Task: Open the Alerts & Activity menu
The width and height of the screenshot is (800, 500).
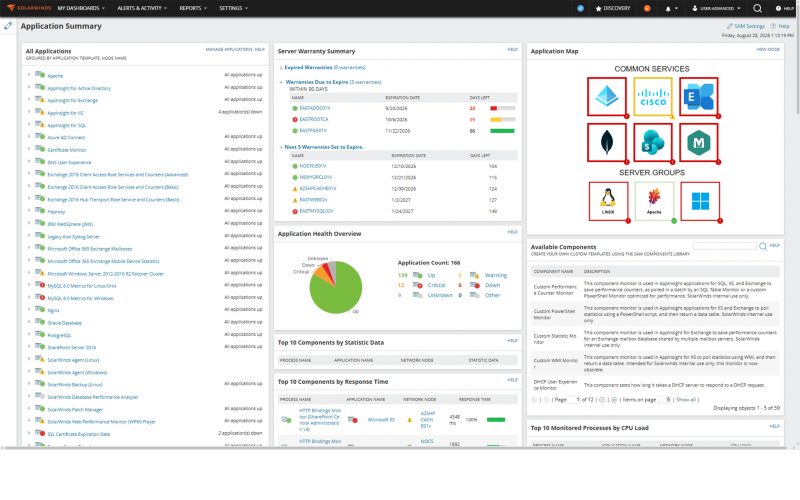Action: [x=142, y=8]
